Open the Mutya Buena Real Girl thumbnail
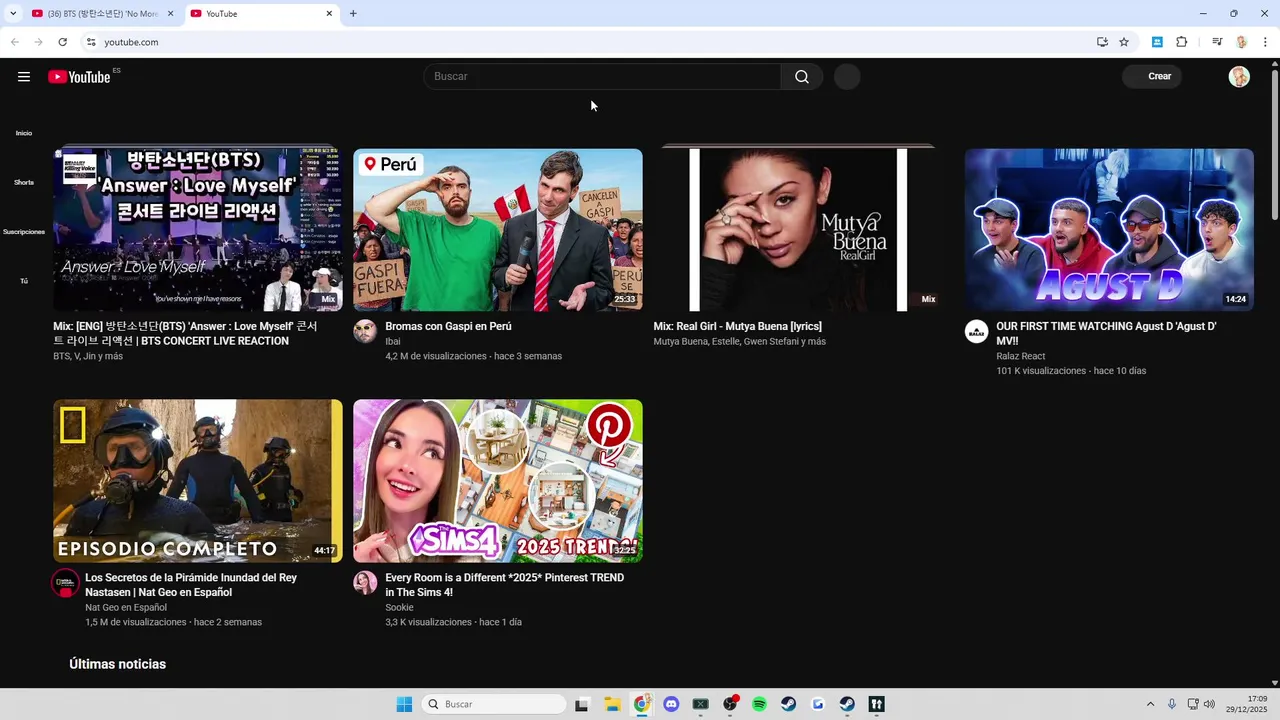The width and height of the screenshot is (1280, 720). 798,230
